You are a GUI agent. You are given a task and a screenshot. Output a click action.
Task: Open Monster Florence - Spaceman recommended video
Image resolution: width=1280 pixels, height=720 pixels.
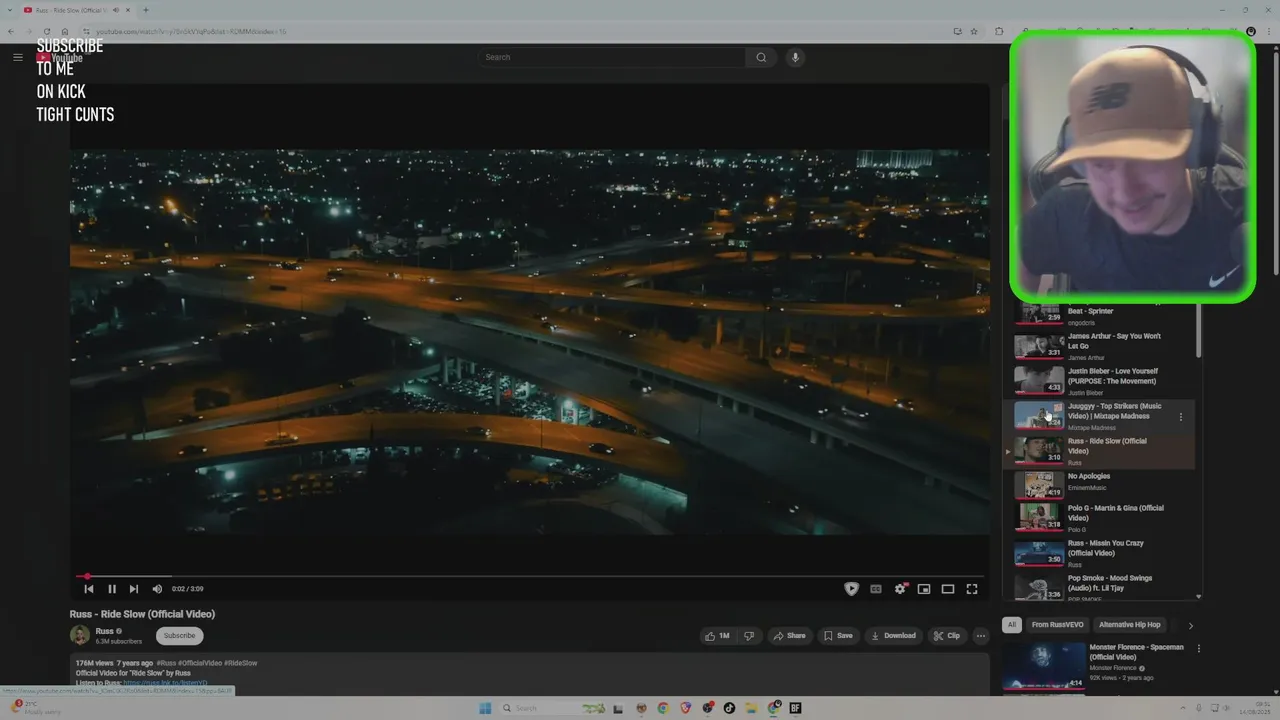[x=1096, y=666]
